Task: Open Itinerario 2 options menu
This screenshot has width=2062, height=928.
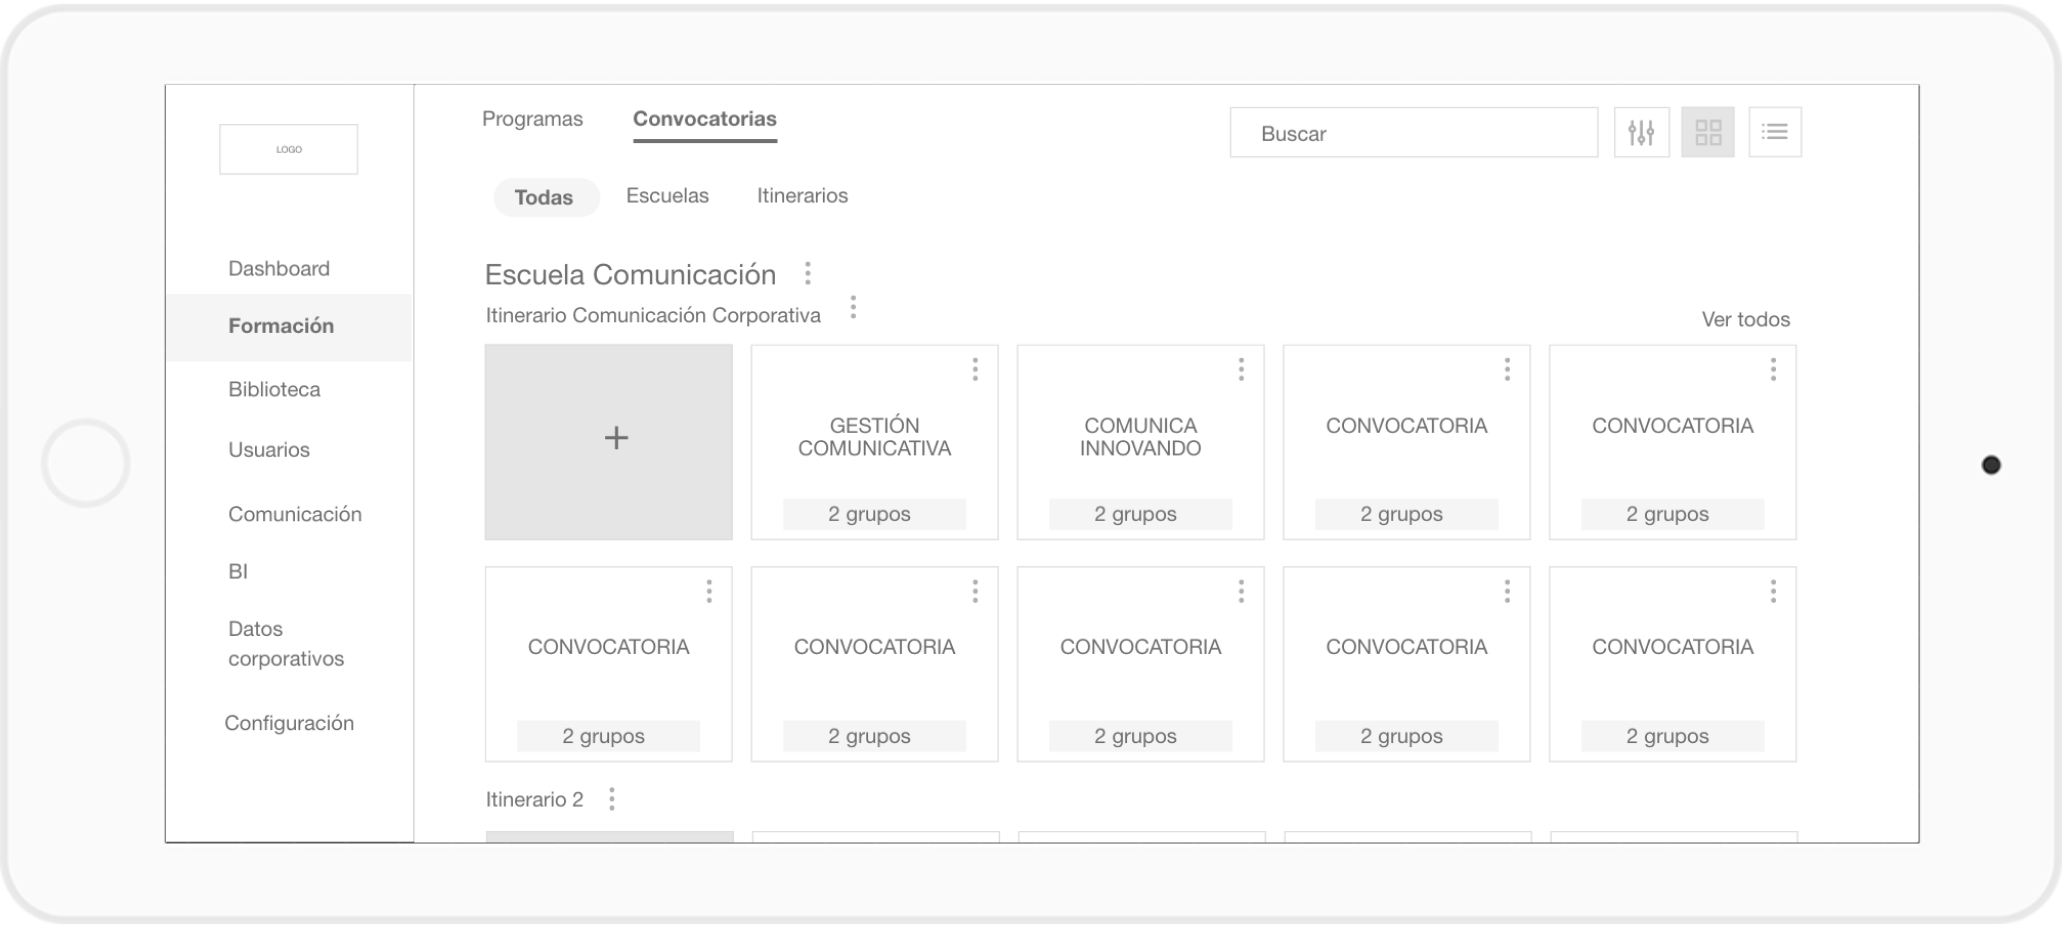Action: tap(612, 799)
